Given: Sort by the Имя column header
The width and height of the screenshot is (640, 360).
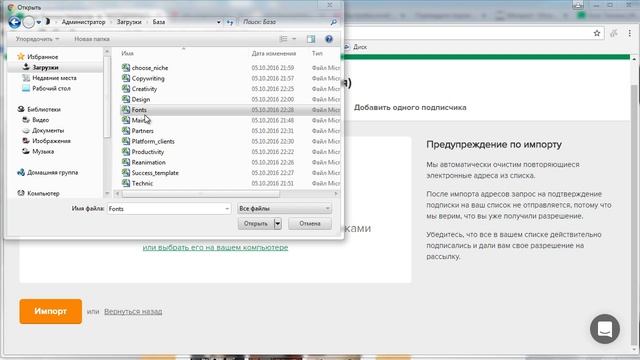Looking at the screenshot, I should tap(127, 53).
